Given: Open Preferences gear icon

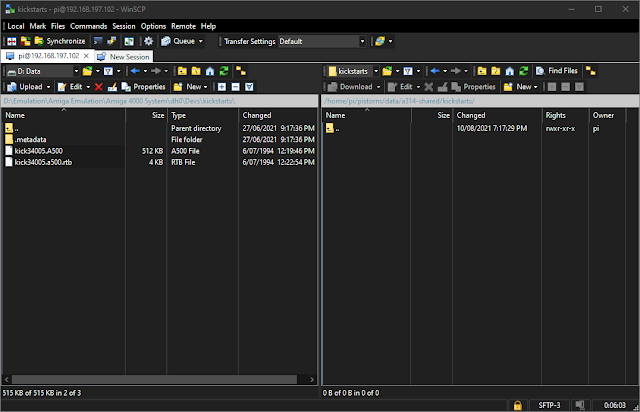Looking at the screenshot, I should coord(149,41).
